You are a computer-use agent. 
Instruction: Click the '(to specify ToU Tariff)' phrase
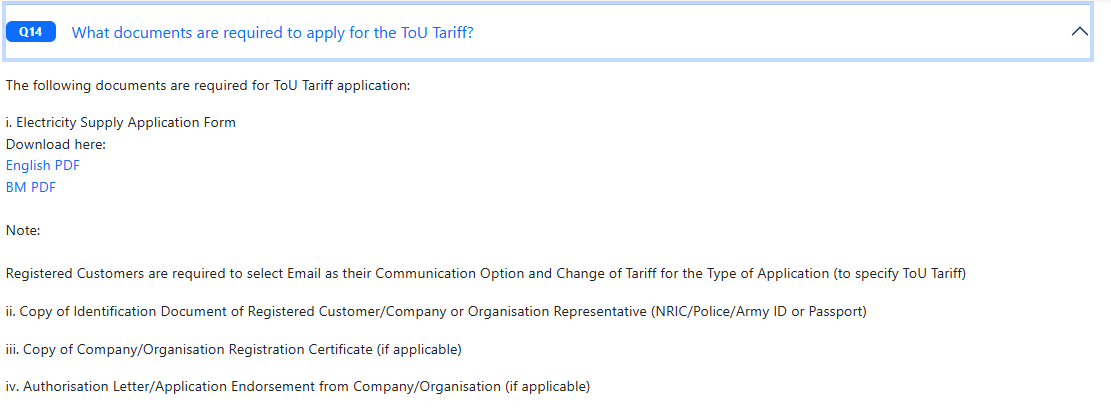click(899, 274)
